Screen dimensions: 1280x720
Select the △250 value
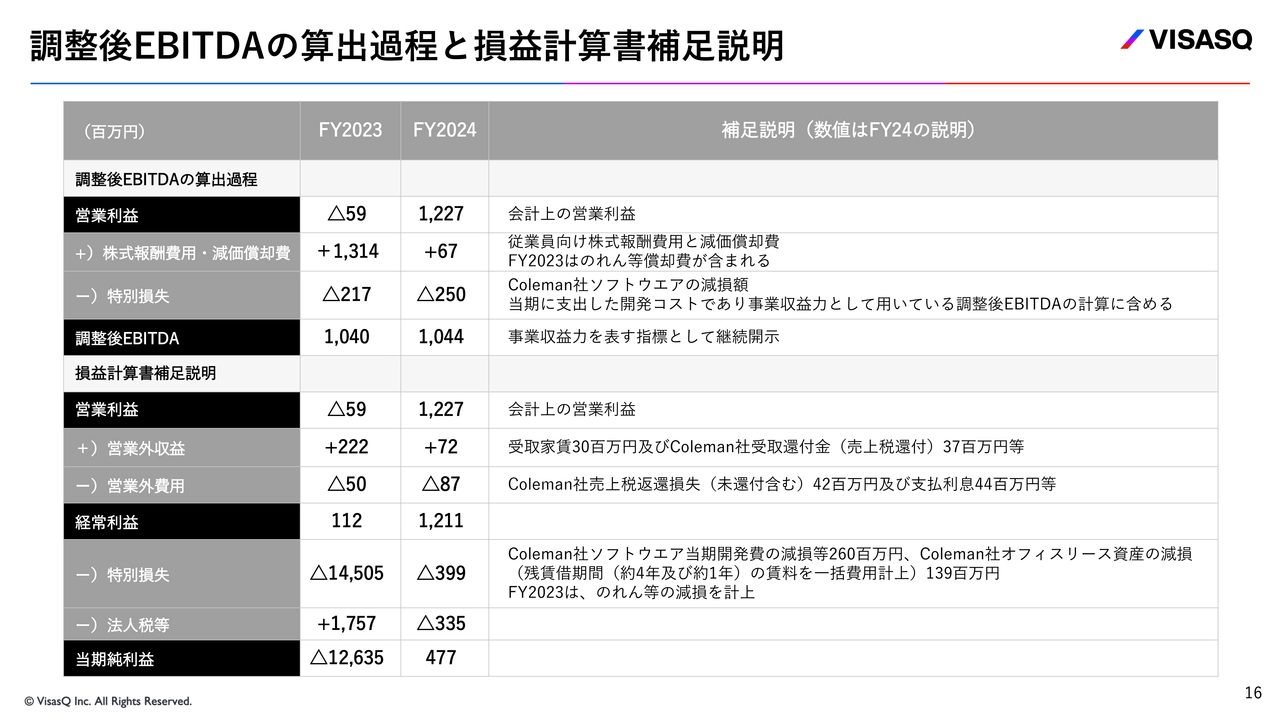[x=441, y=295]
